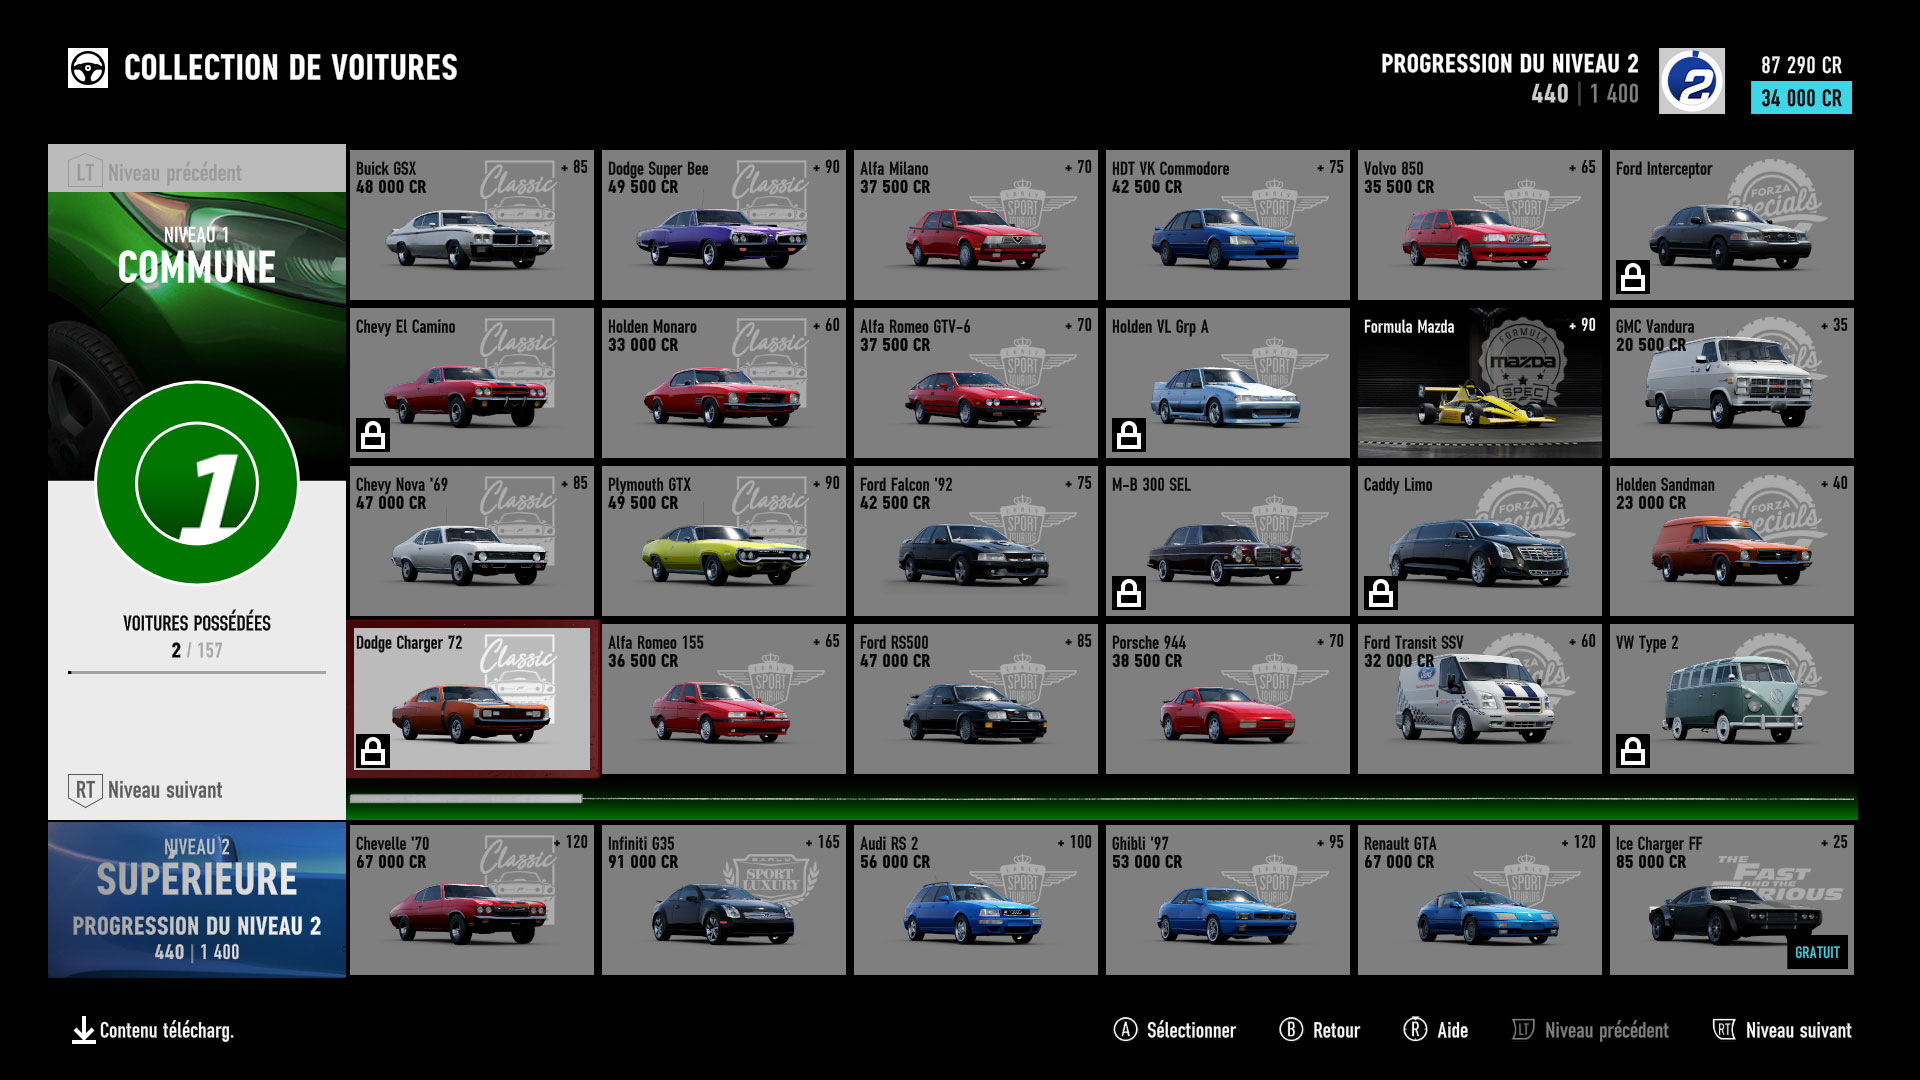The image size is (1920, 1080).
Task: Click the steering wheel icon next to the title
Action: click(x=88, y=67)
